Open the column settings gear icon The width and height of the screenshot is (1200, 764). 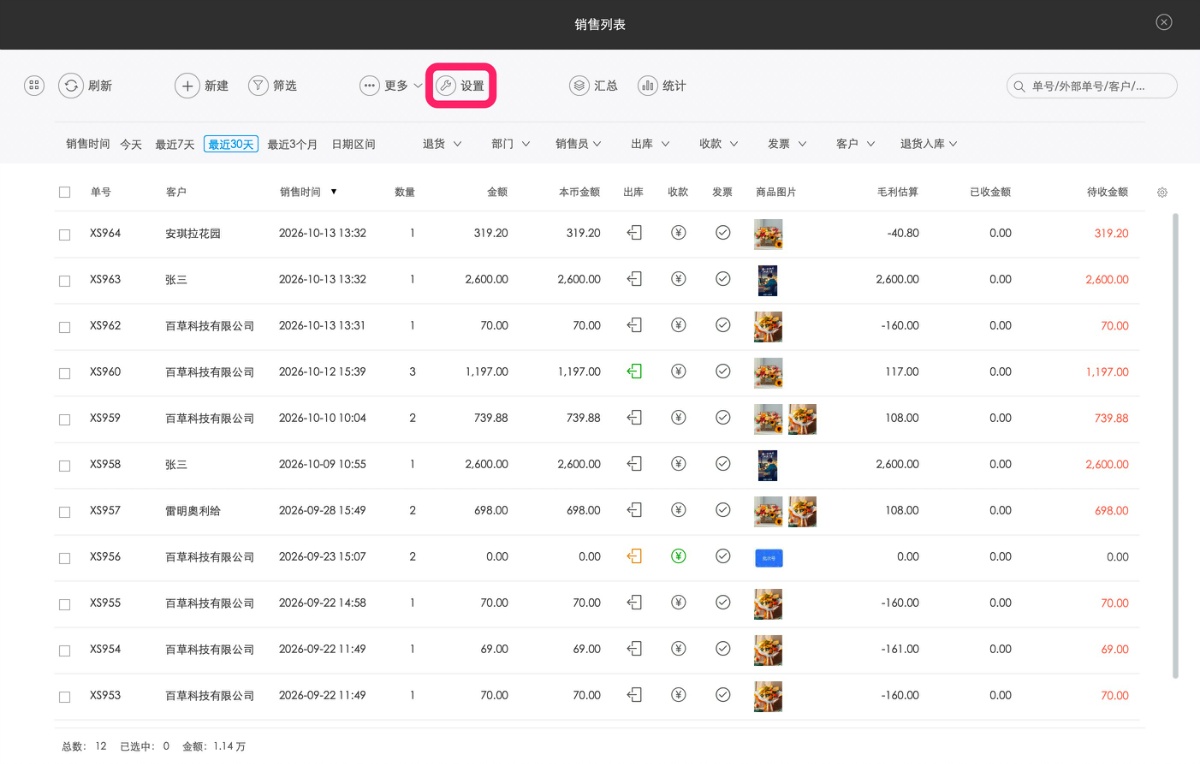[1162, 192]
